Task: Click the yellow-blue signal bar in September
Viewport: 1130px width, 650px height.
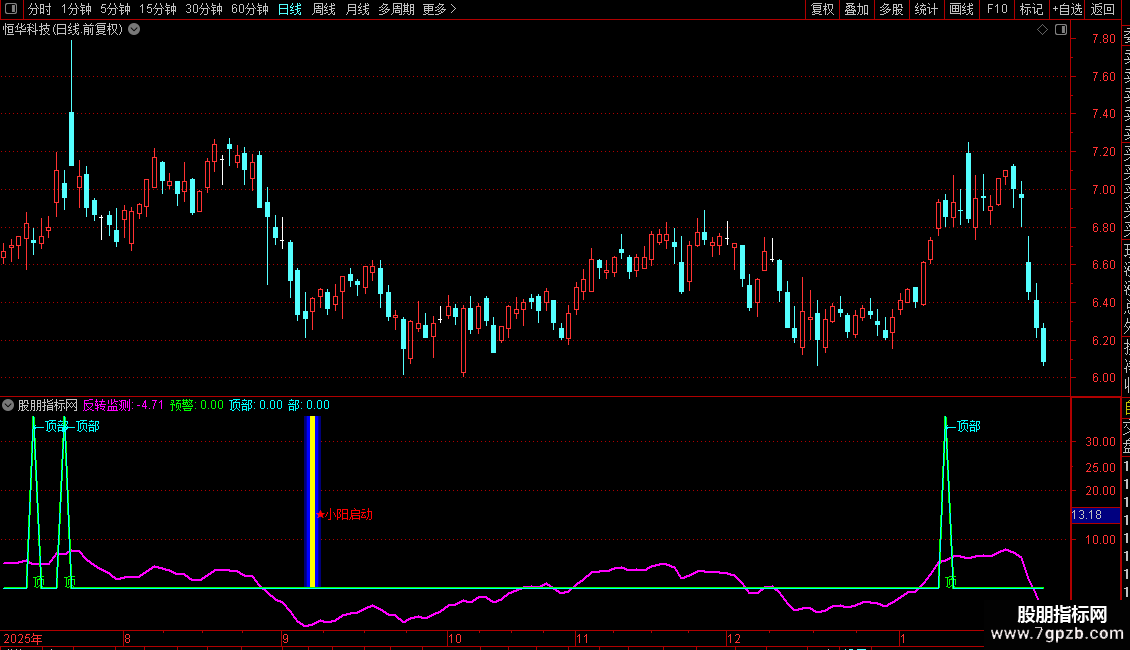Action: click(x=313, y=502)
